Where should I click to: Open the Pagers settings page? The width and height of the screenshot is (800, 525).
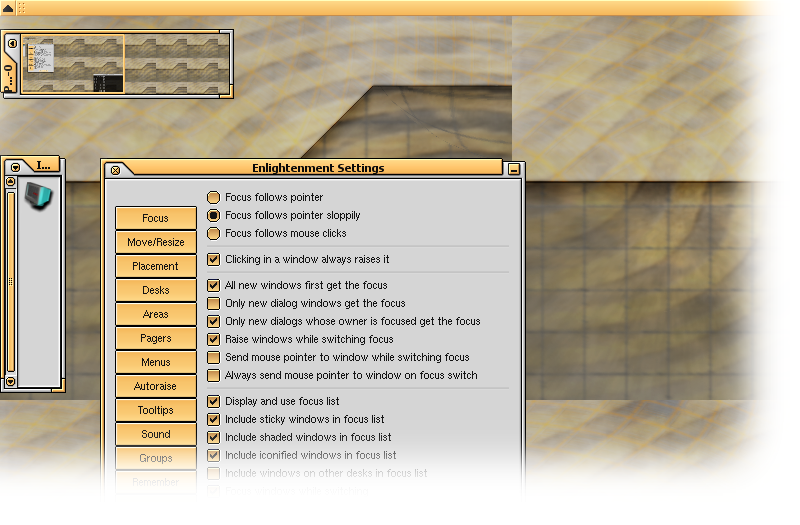(x=156, y=338)
